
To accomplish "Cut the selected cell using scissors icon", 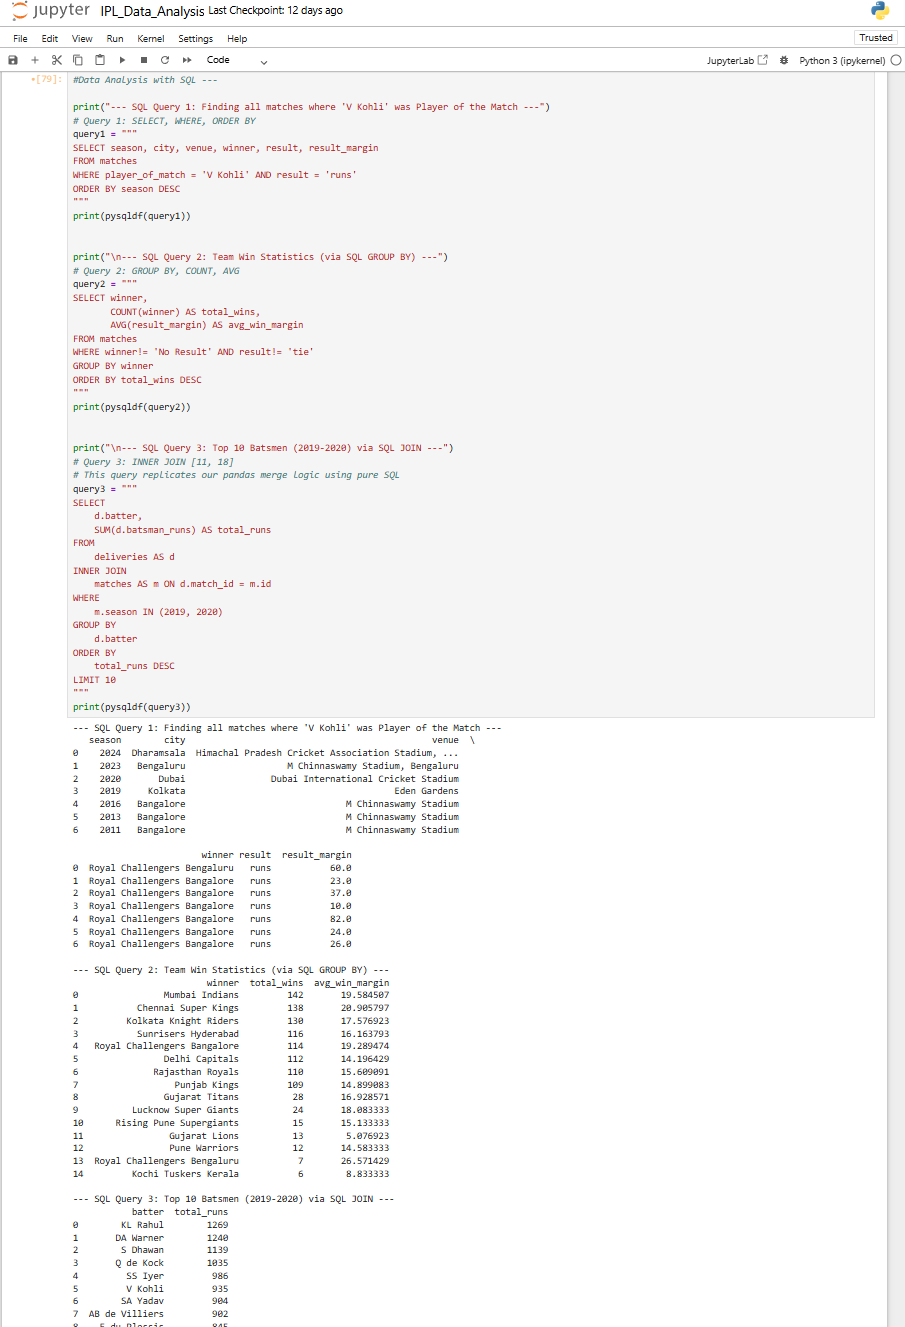I will click(56, 59).
